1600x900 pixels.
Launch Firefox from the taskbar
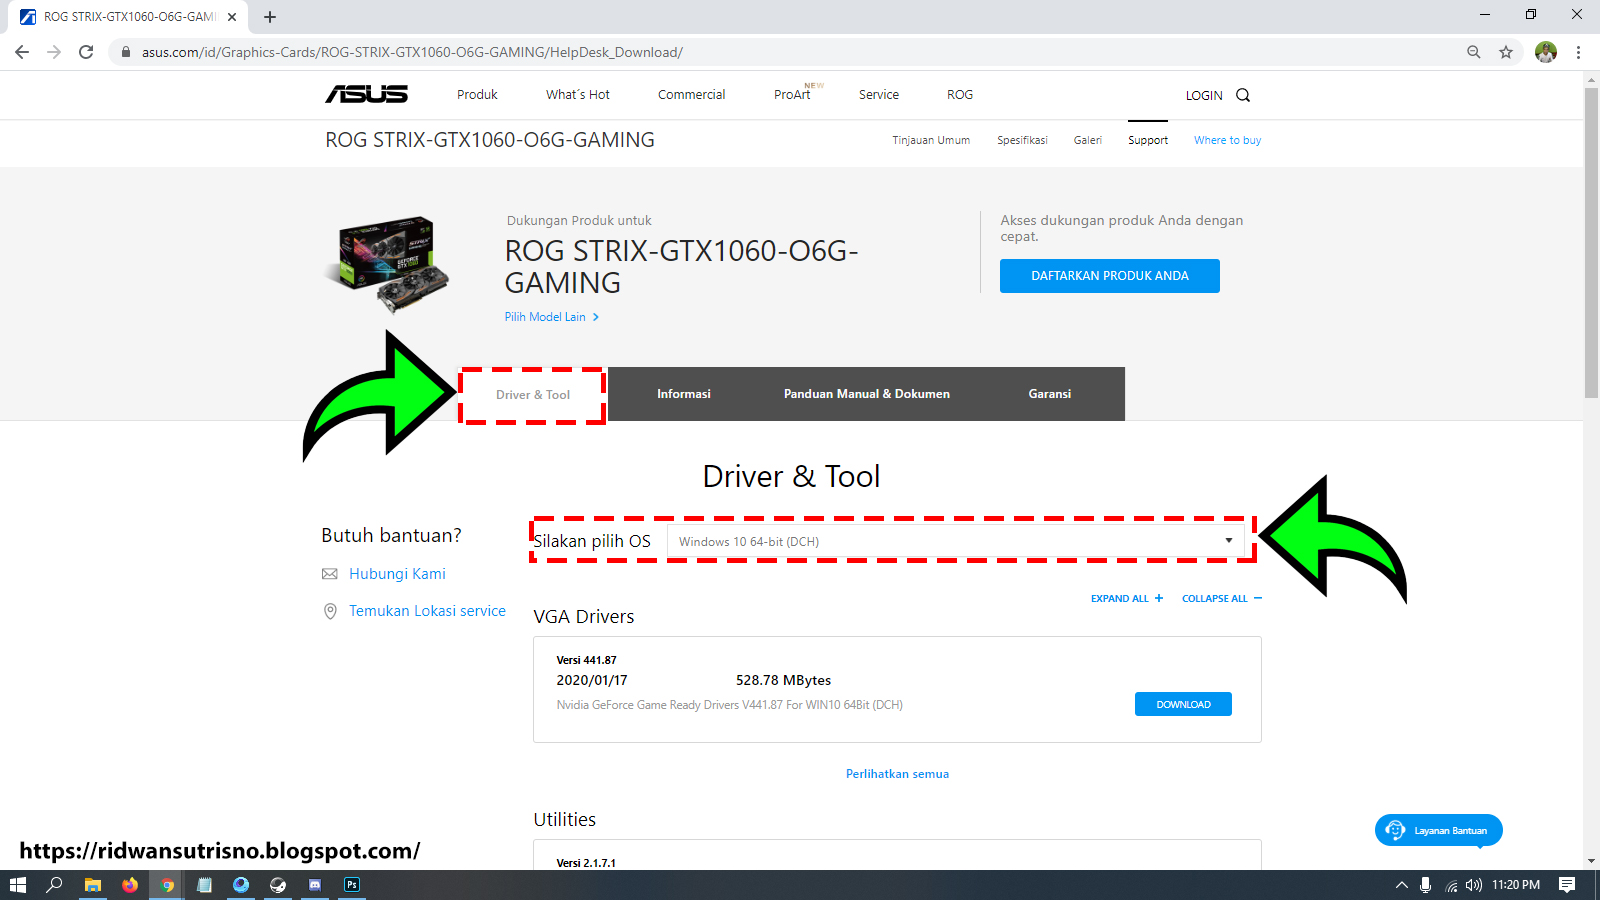point(129,885)
